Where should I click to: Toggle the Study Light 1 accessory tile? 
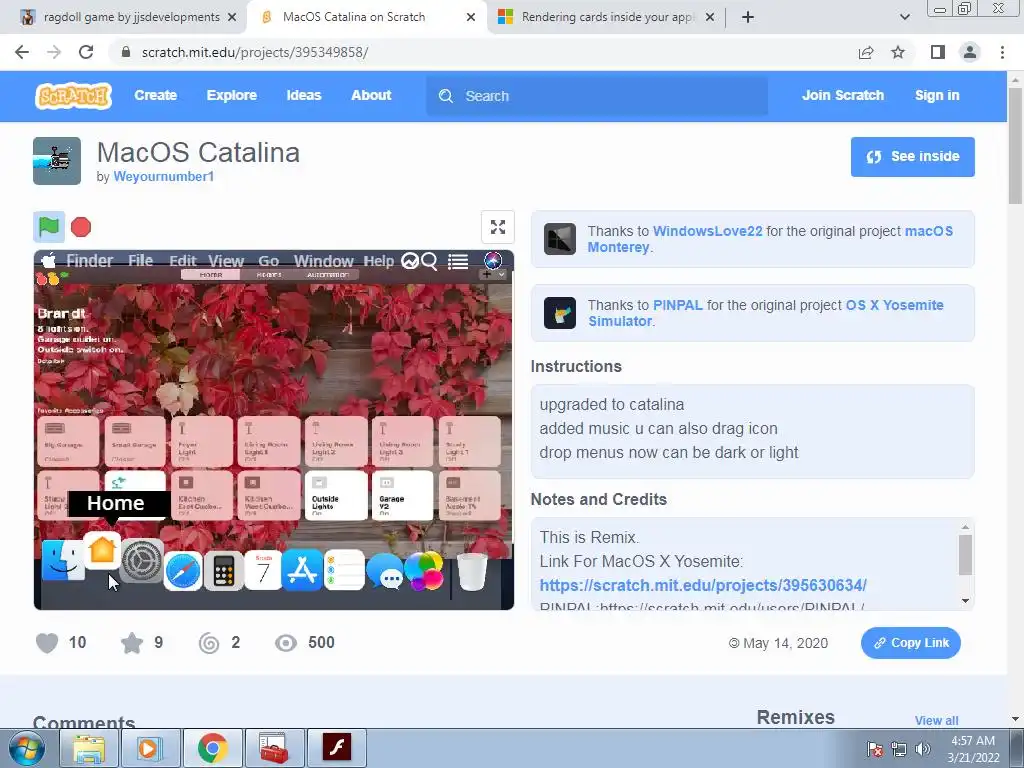470,441
